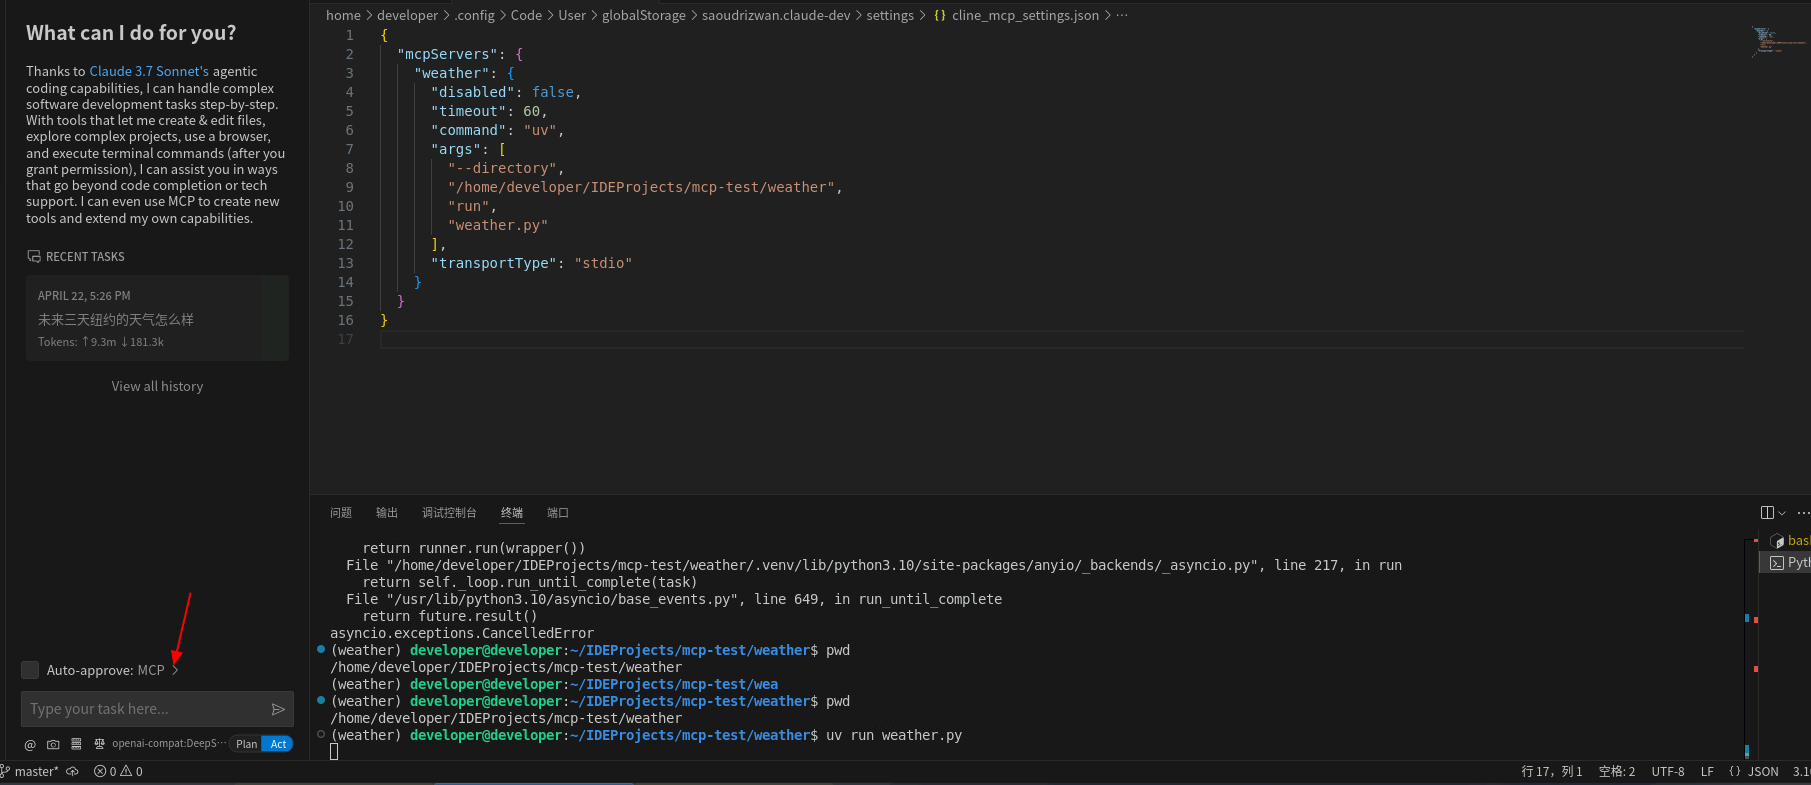Viewport: 1811px width, 785px height.
Task: Switch to Plan mode
Action: click(x=246, y=744)
